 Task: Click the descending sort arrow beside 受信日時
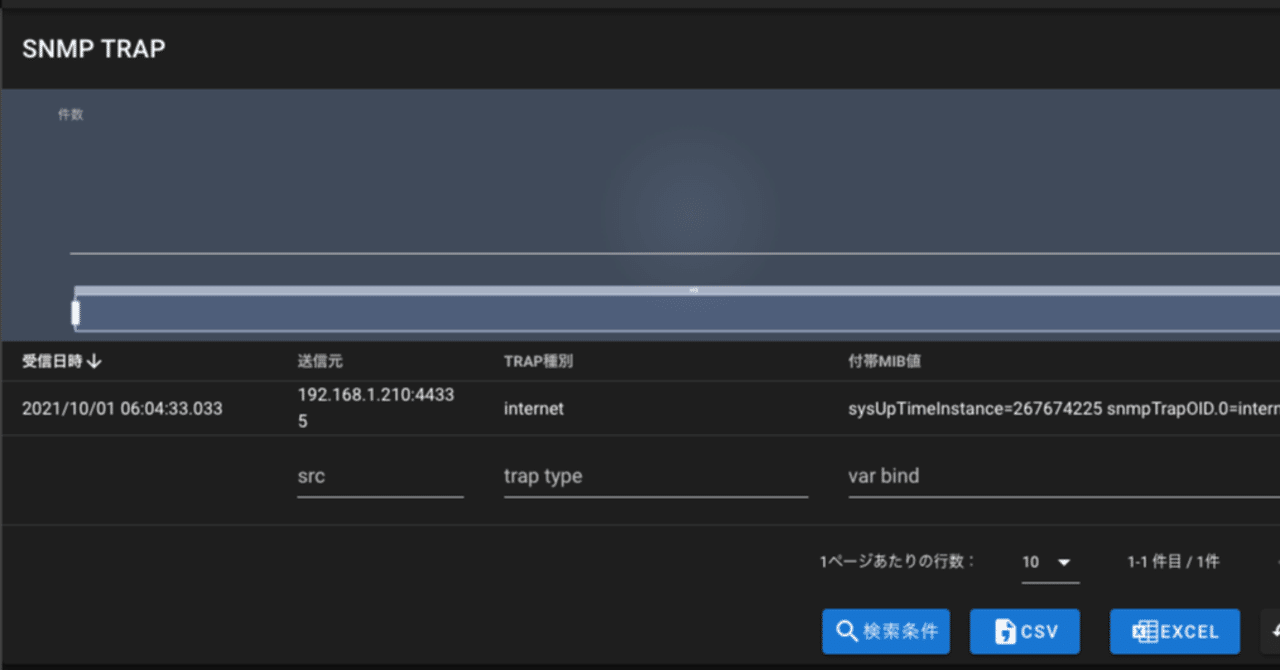click(94, 361)
